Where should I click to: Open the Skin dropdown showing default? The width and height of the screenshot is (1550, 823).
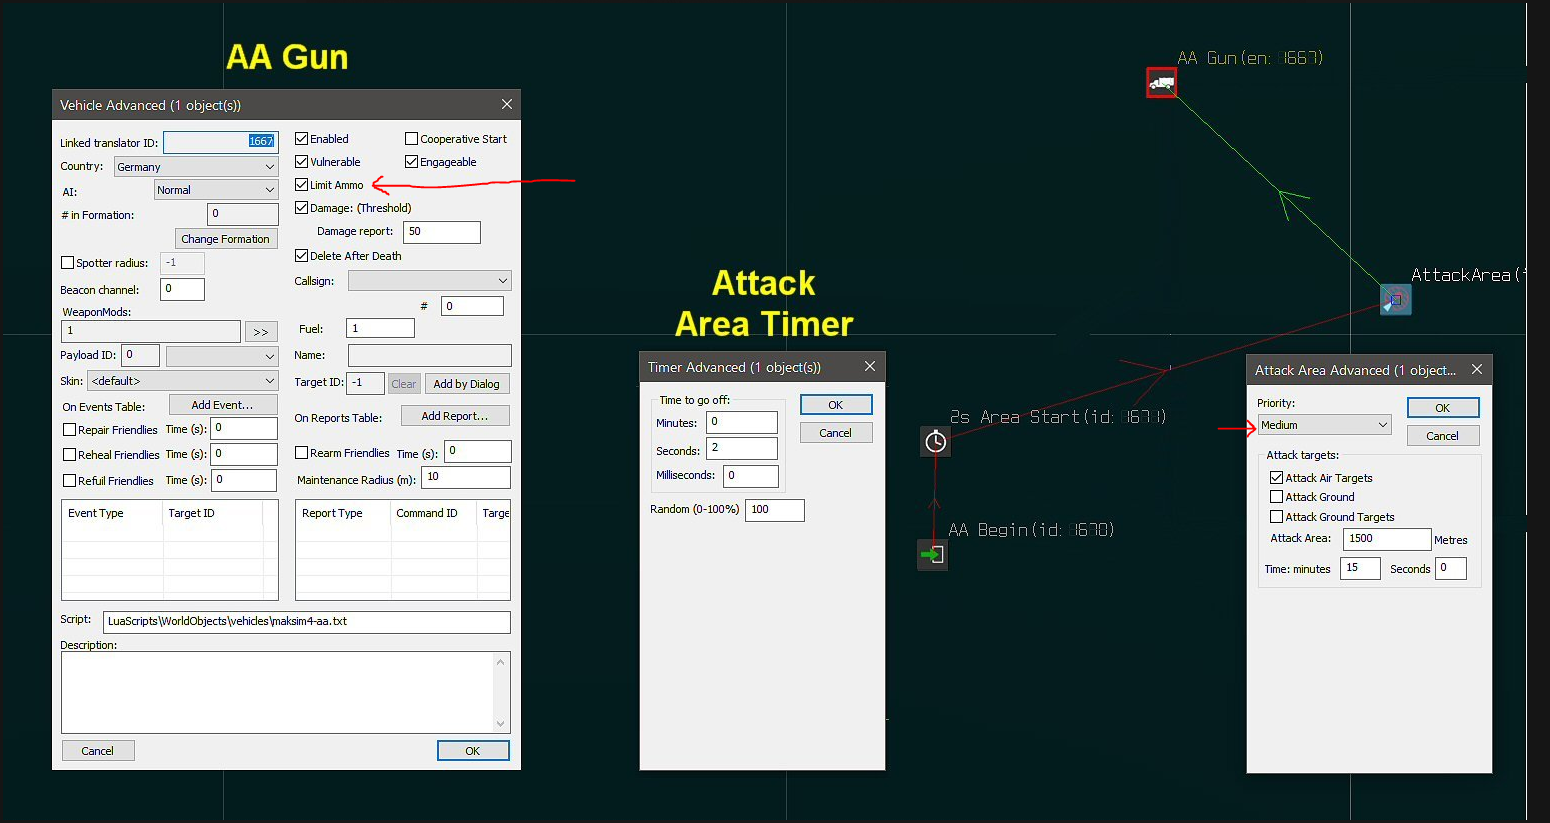(x=183, y=381)
